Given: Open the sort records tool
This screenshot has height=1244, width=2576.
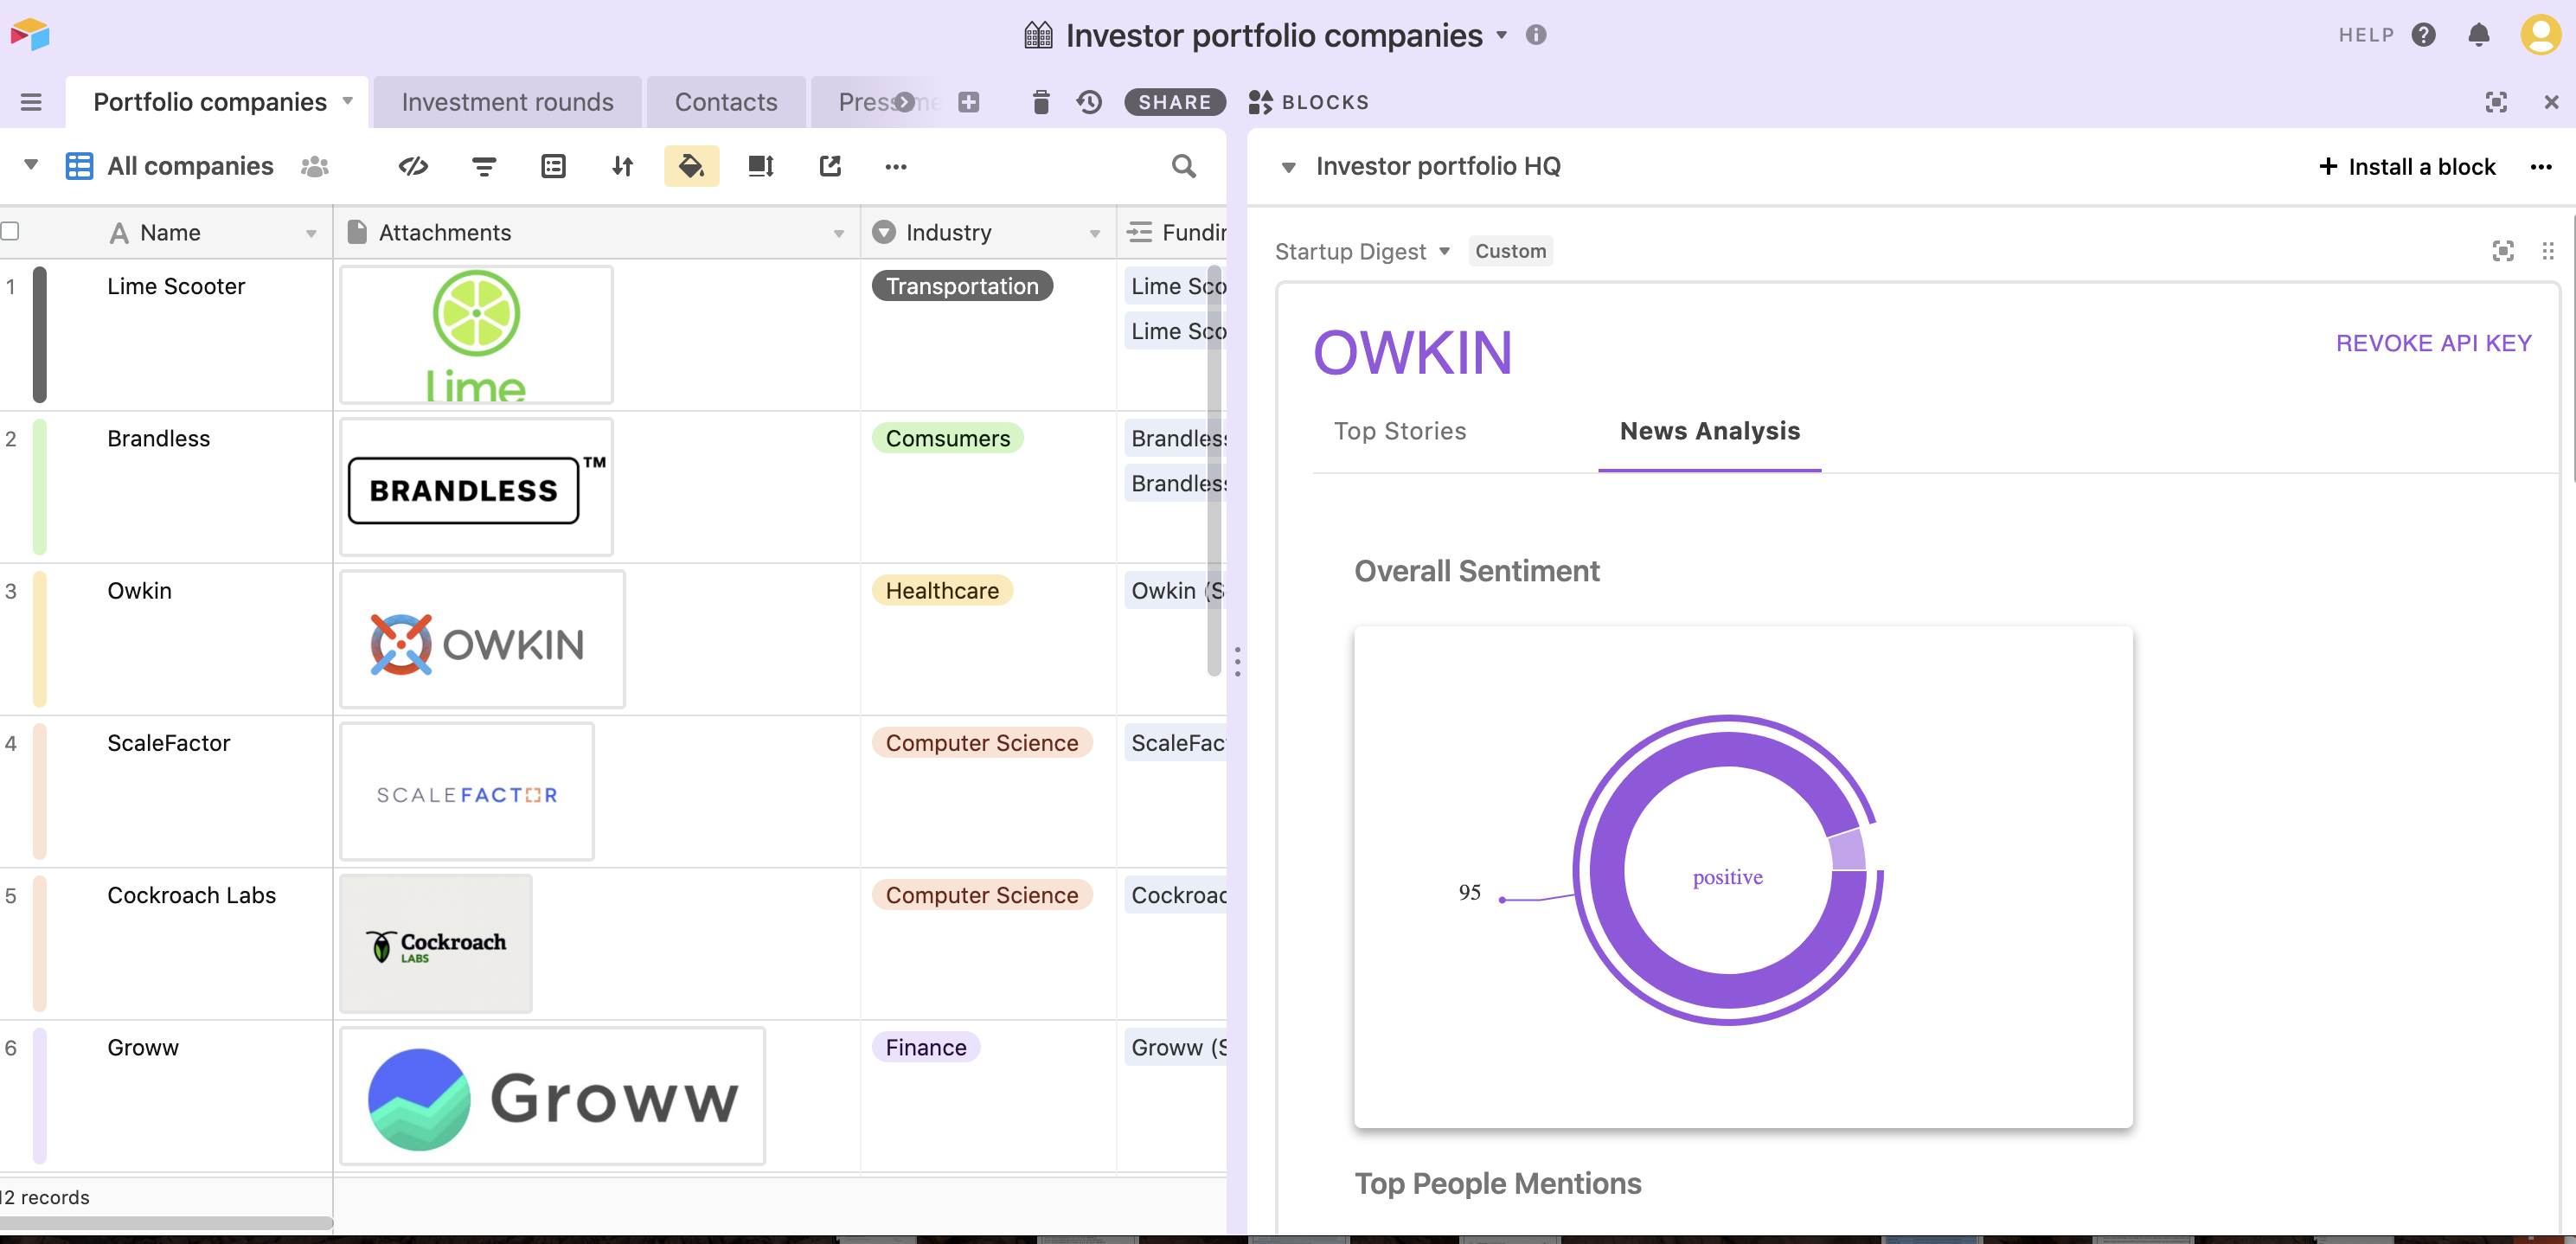Looking at the screenshot, I should point(622,166).
